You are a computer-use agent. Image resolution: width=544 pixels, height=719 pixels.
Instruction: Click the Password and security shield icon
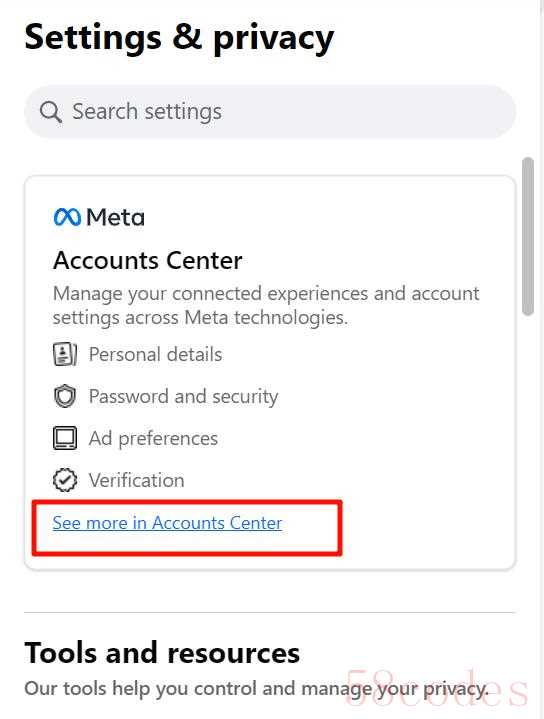(x=65, y=396)
